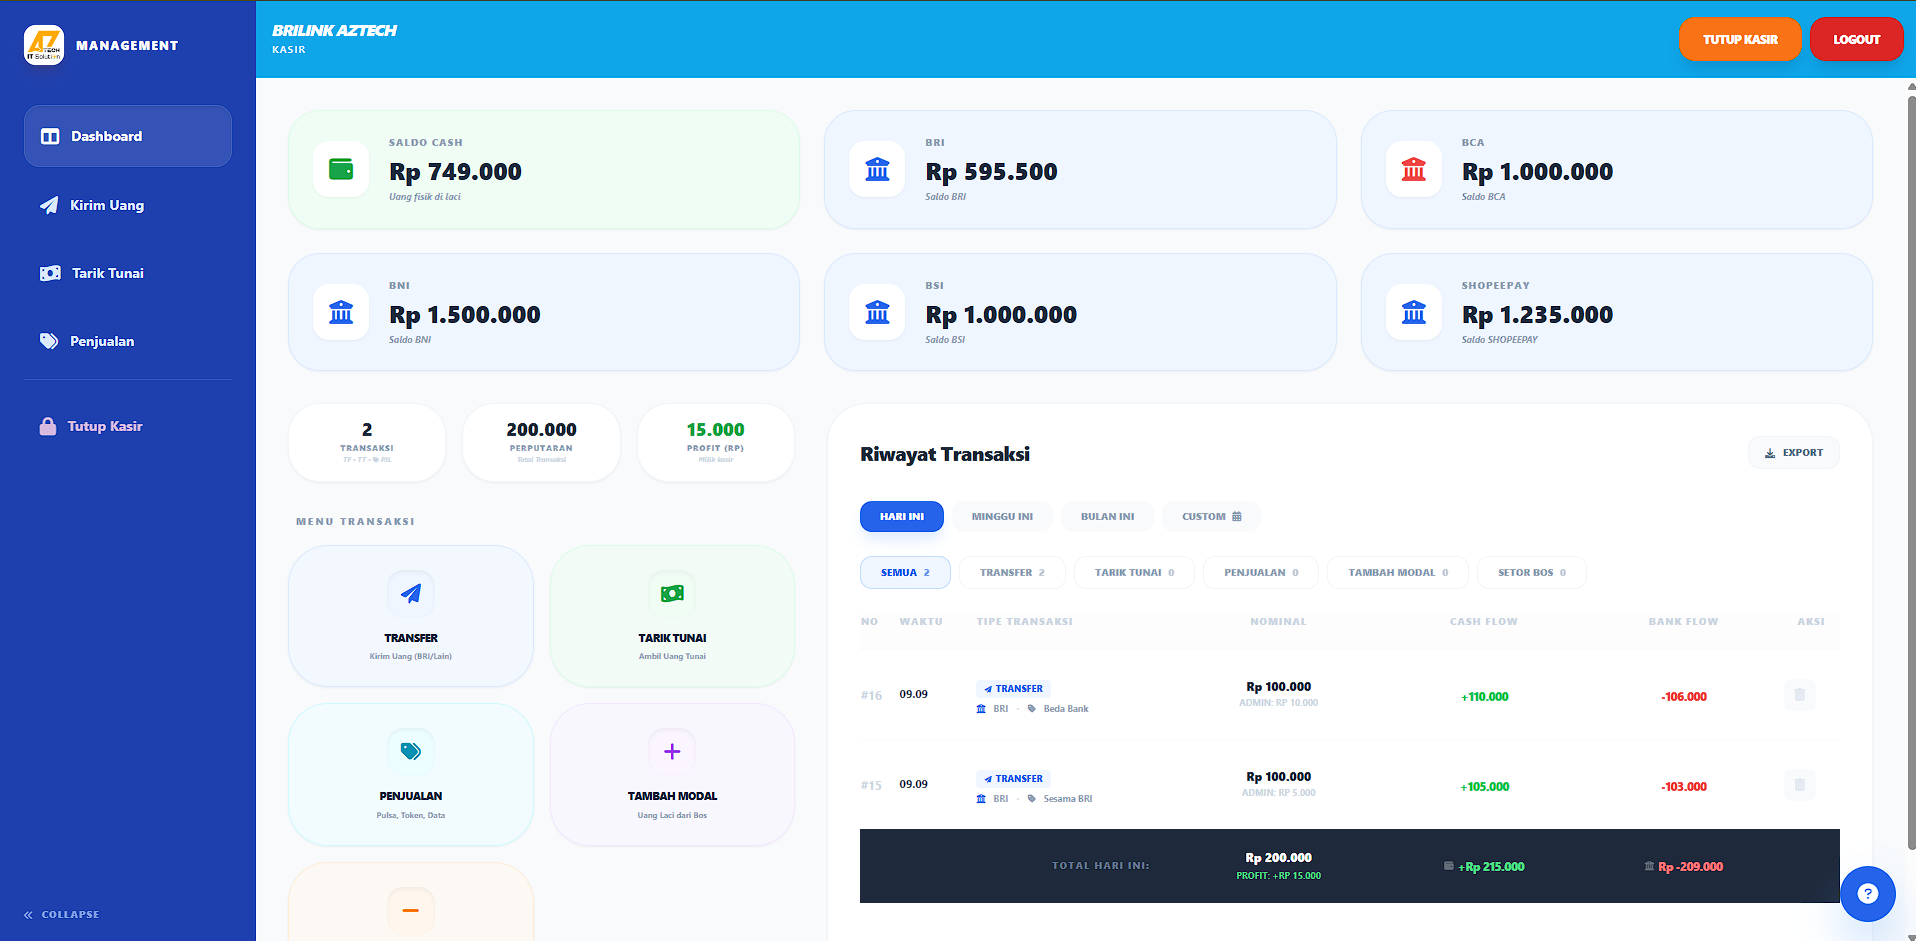
Task: Click the AZ Tech logo in sidebar
Action: click(44, 45)
